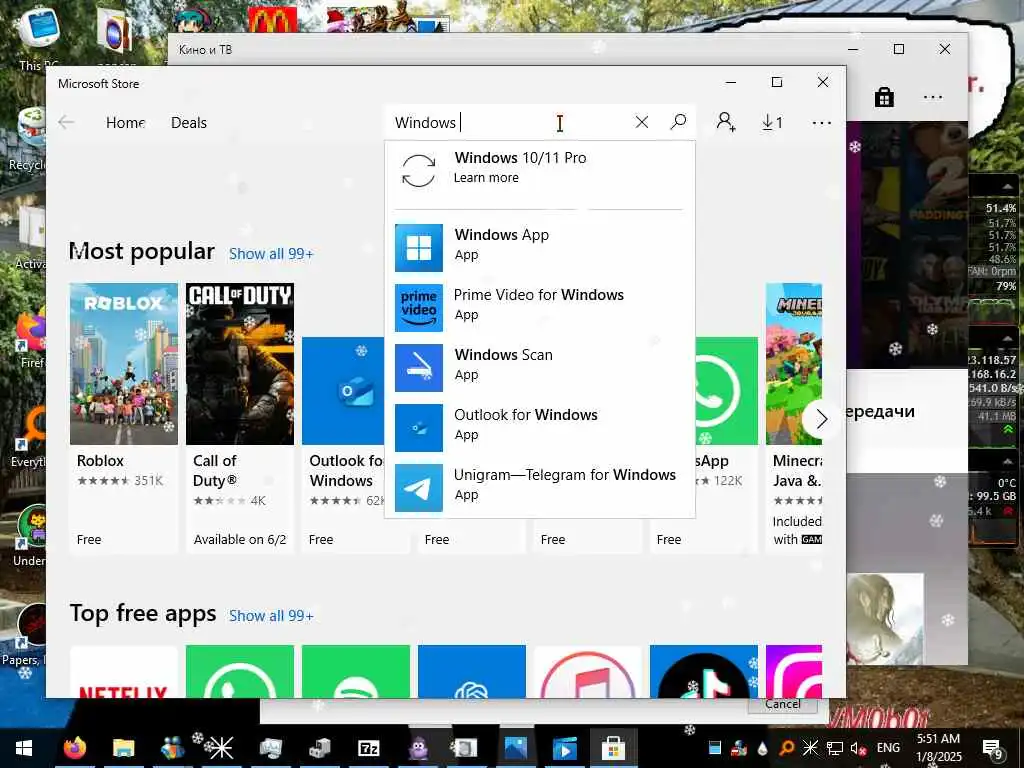
Task: Go back using the Store back arrow
Action: click(66, 122)
